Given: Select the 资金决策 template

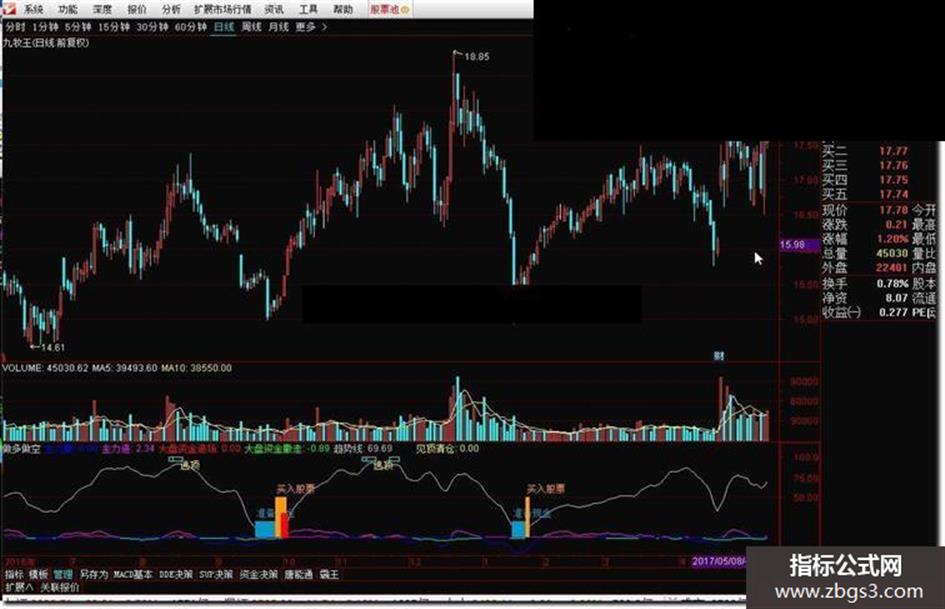Looking at the screenshot, I should tap(259, 575).
